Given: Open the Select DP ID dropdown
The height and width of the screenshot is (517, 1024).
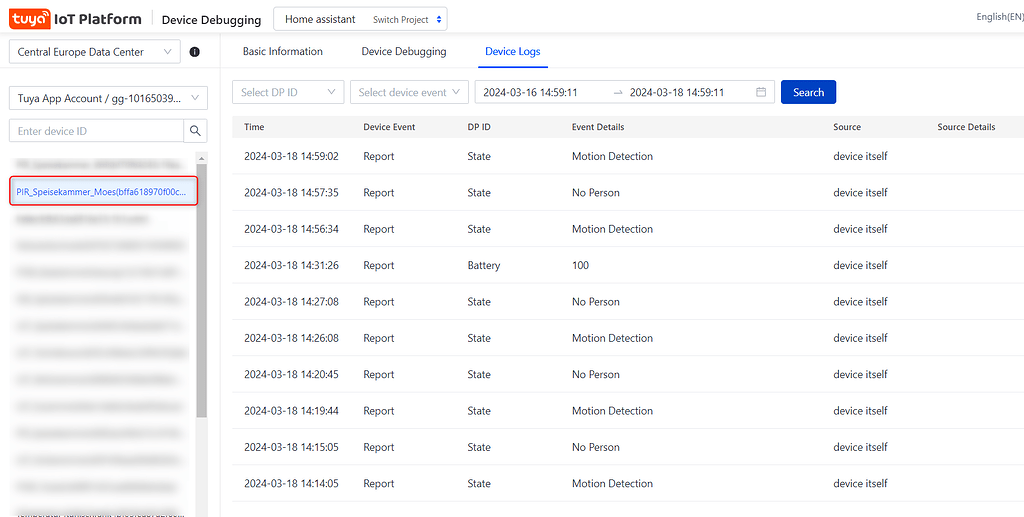Looking at the screenshot, I should point(288,92).
